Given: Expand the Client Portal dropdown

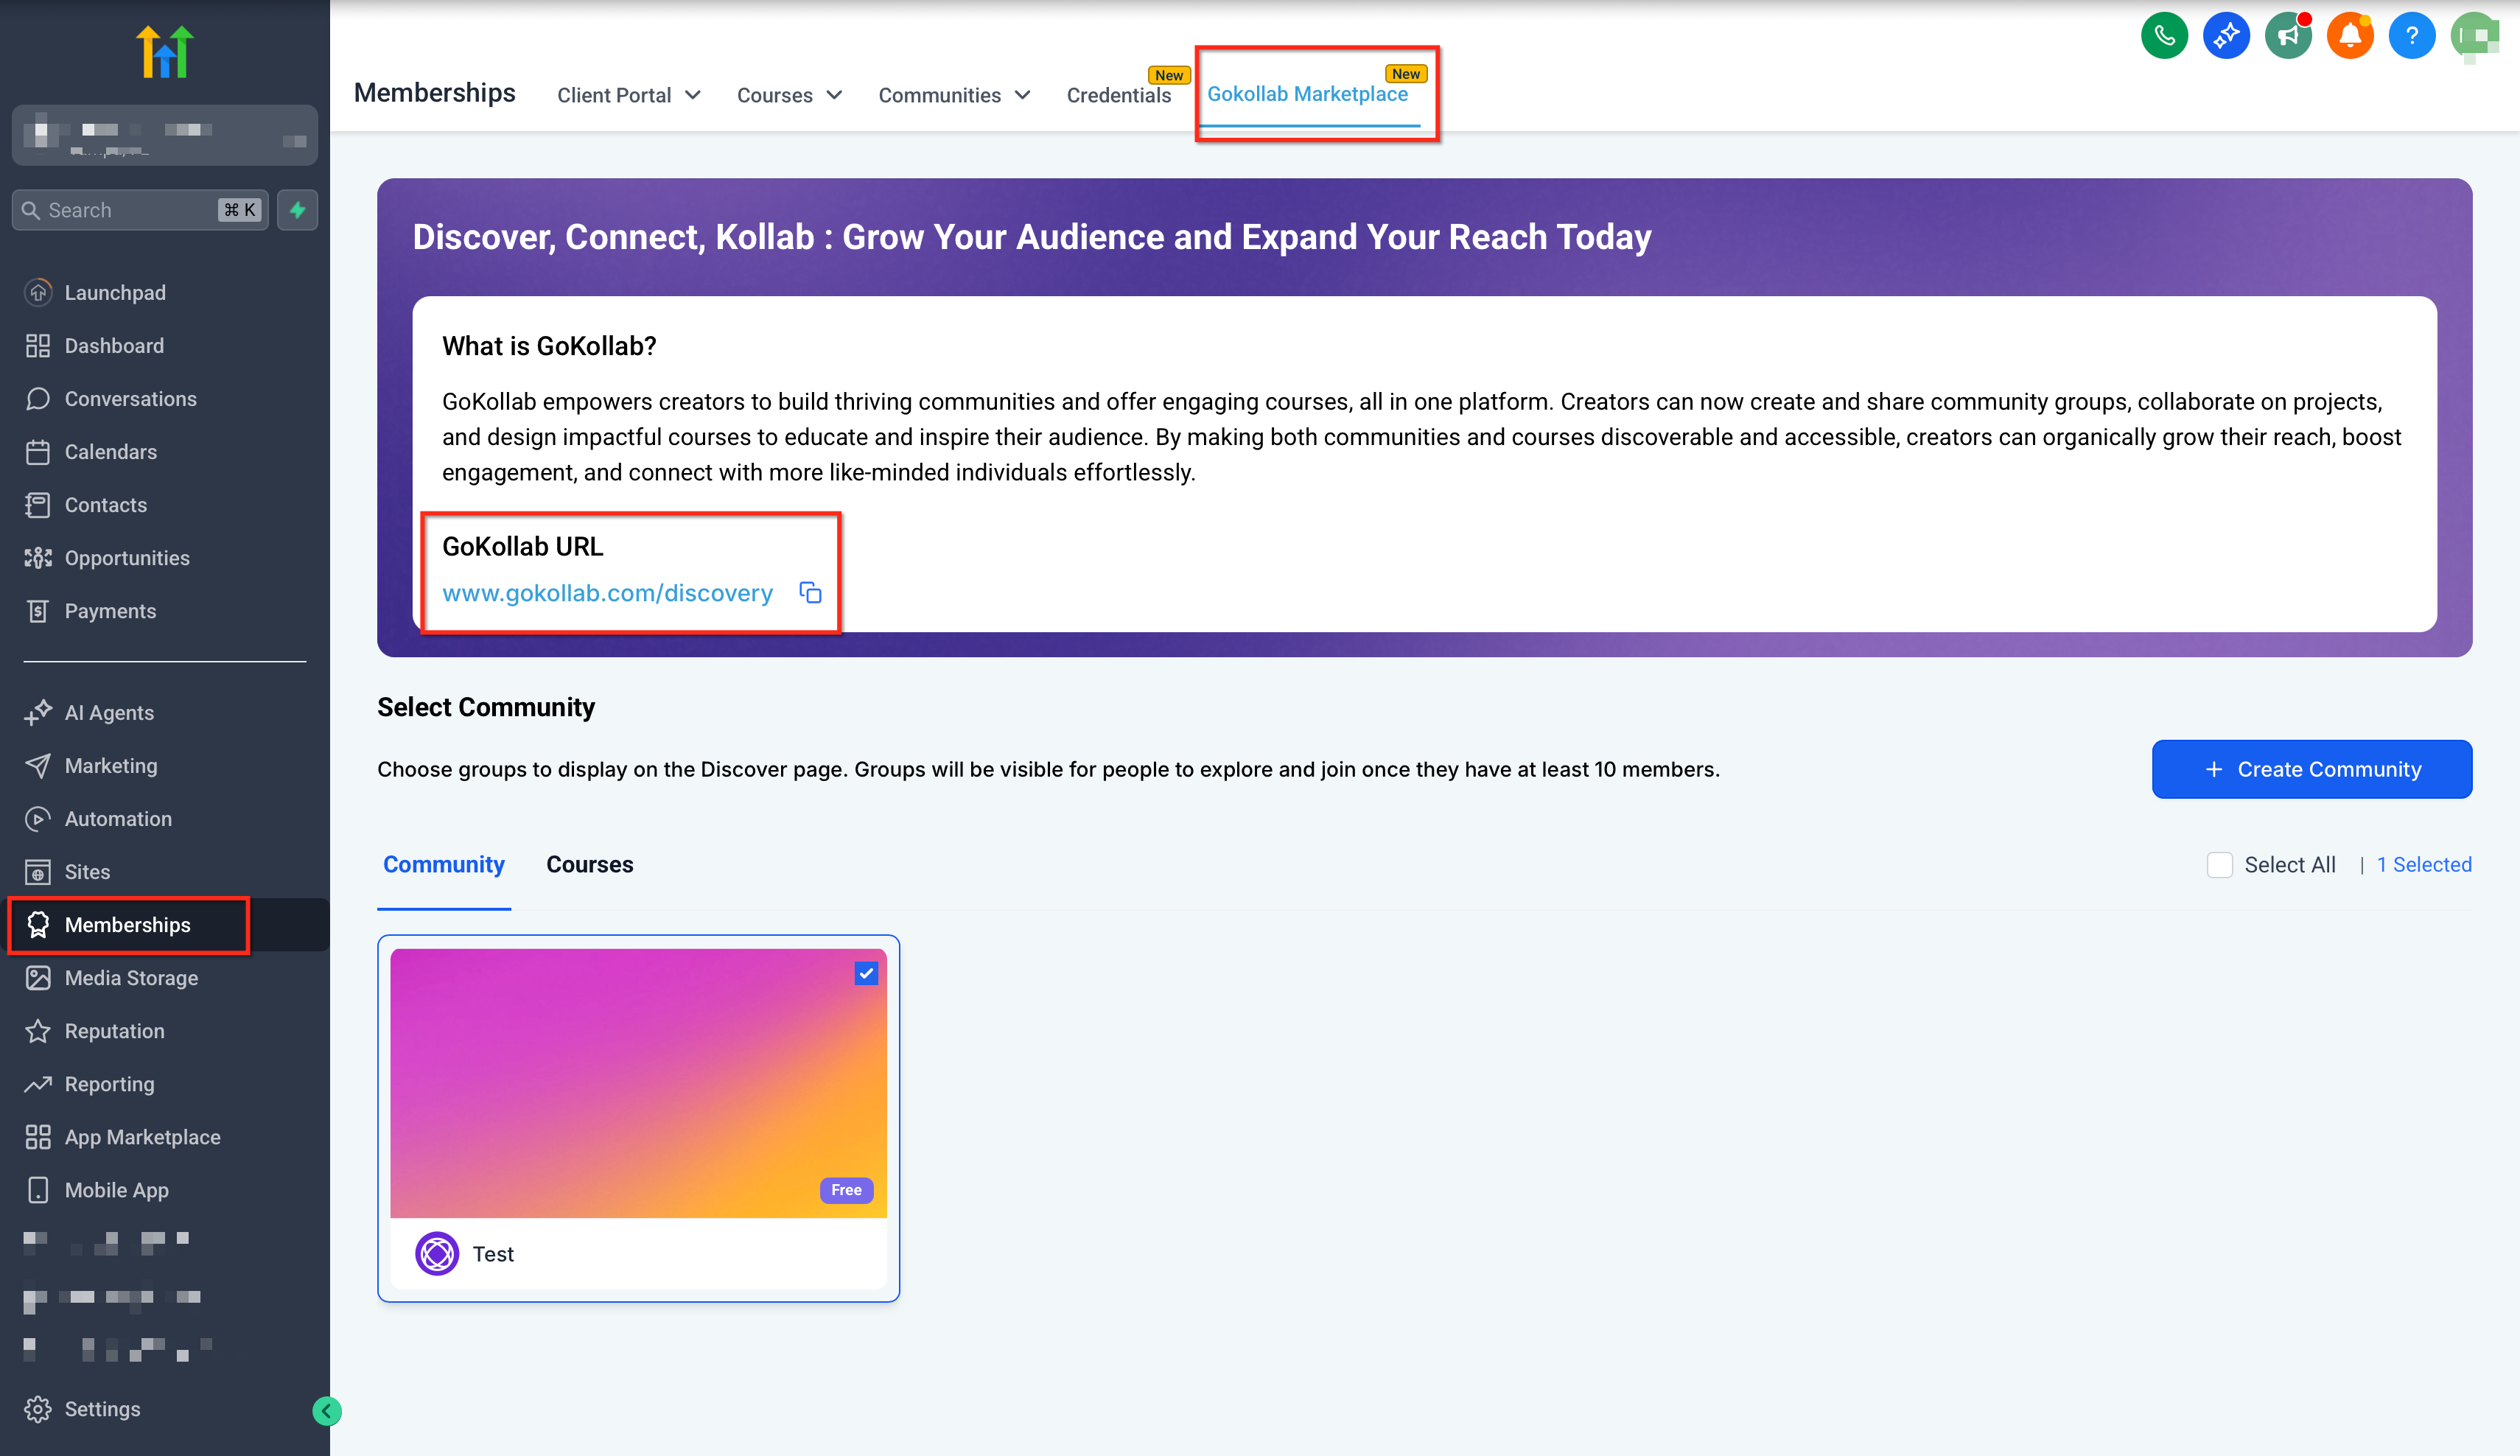Looking at the screenshot, I should click(x=628, y=95).
